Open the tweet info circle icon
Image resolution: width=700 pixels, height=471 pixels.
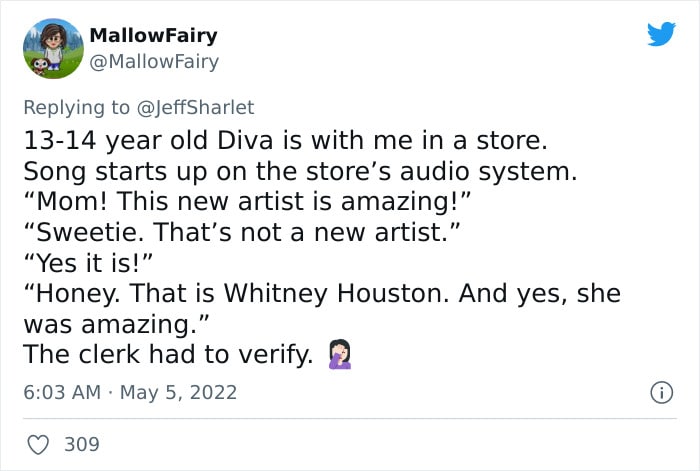point(661,393)
